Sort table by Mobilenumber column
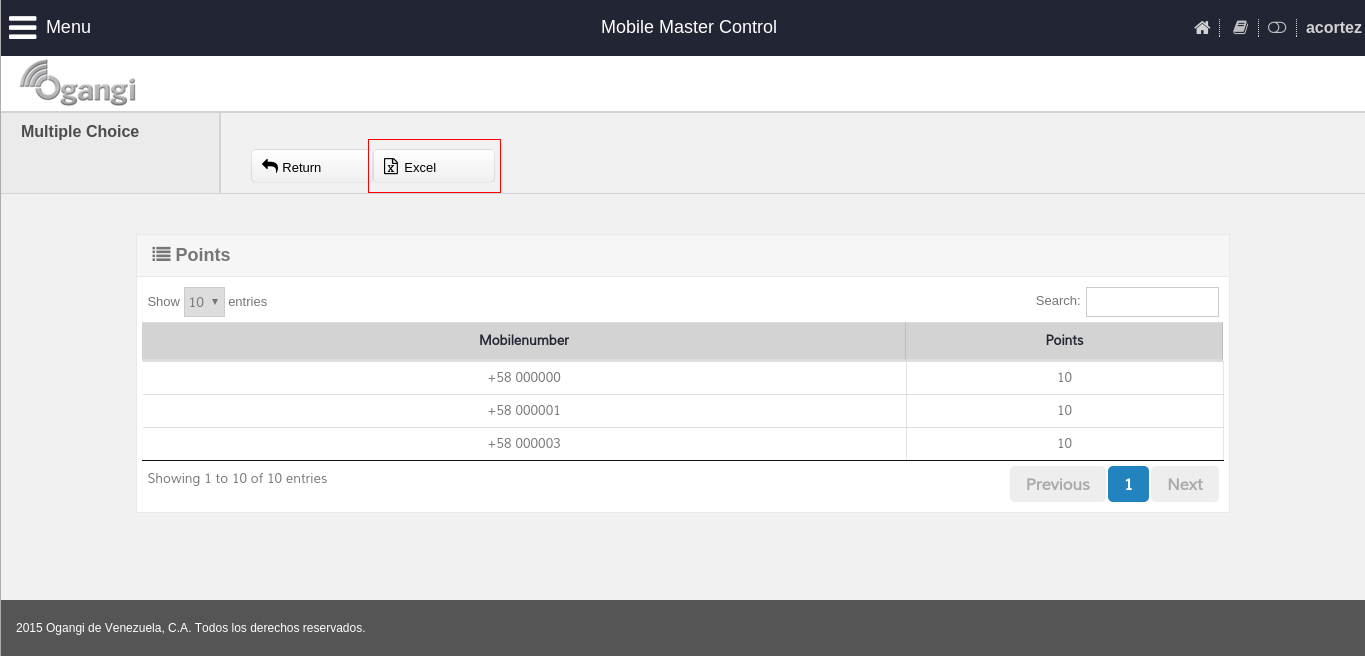This screenshot has height=656, width=1365. point(524,340)
